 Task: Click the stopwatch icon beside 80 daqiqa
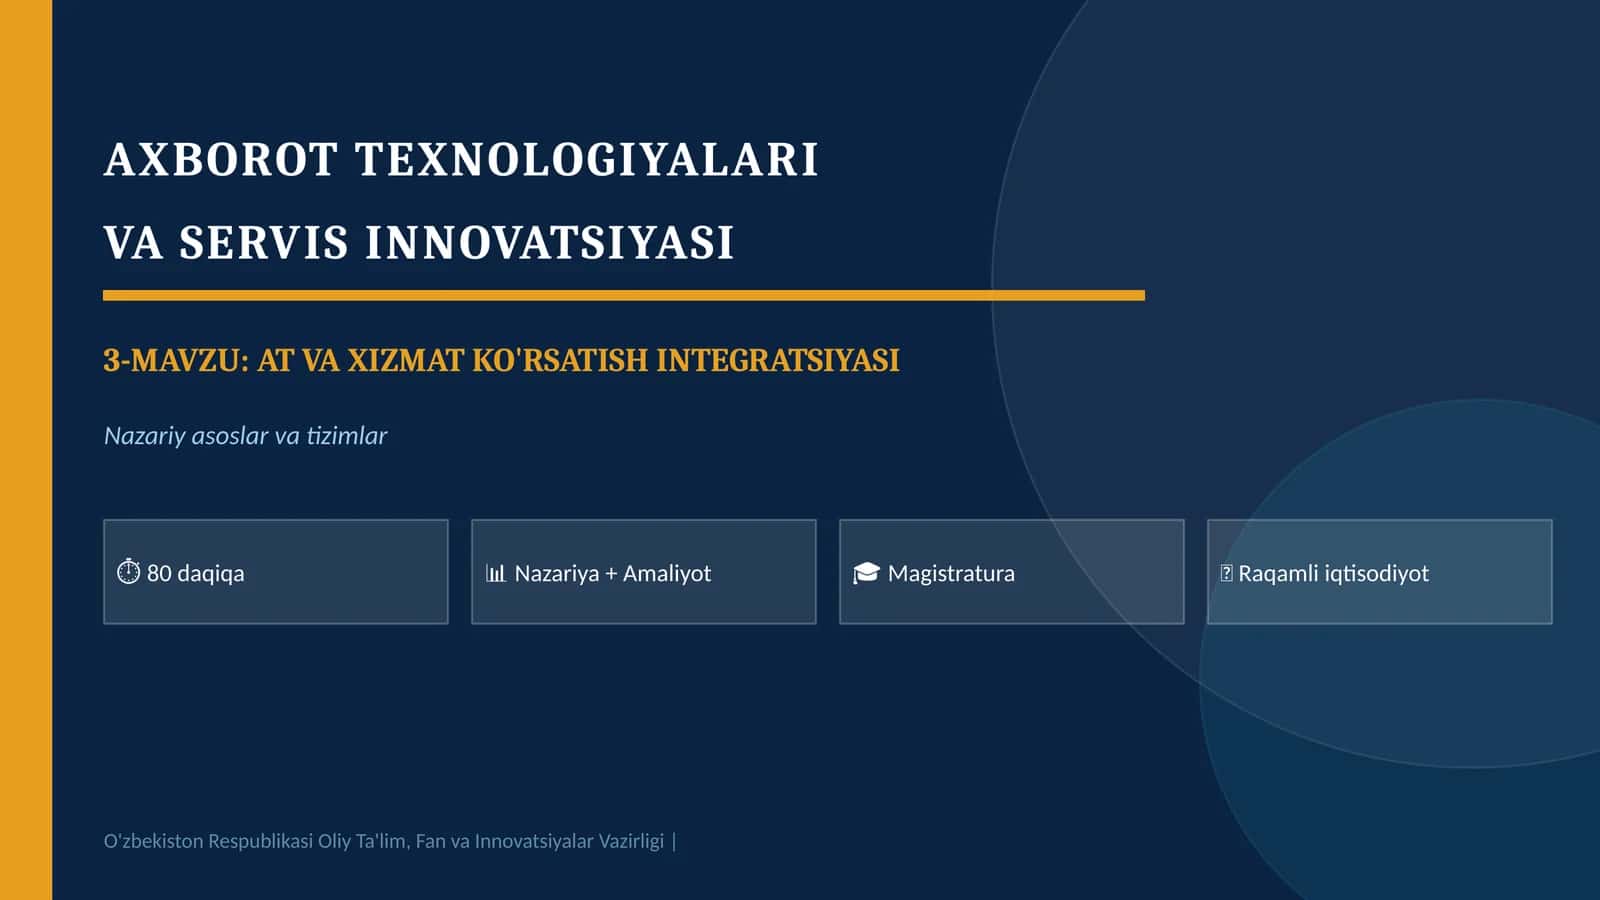click(129, 572)
